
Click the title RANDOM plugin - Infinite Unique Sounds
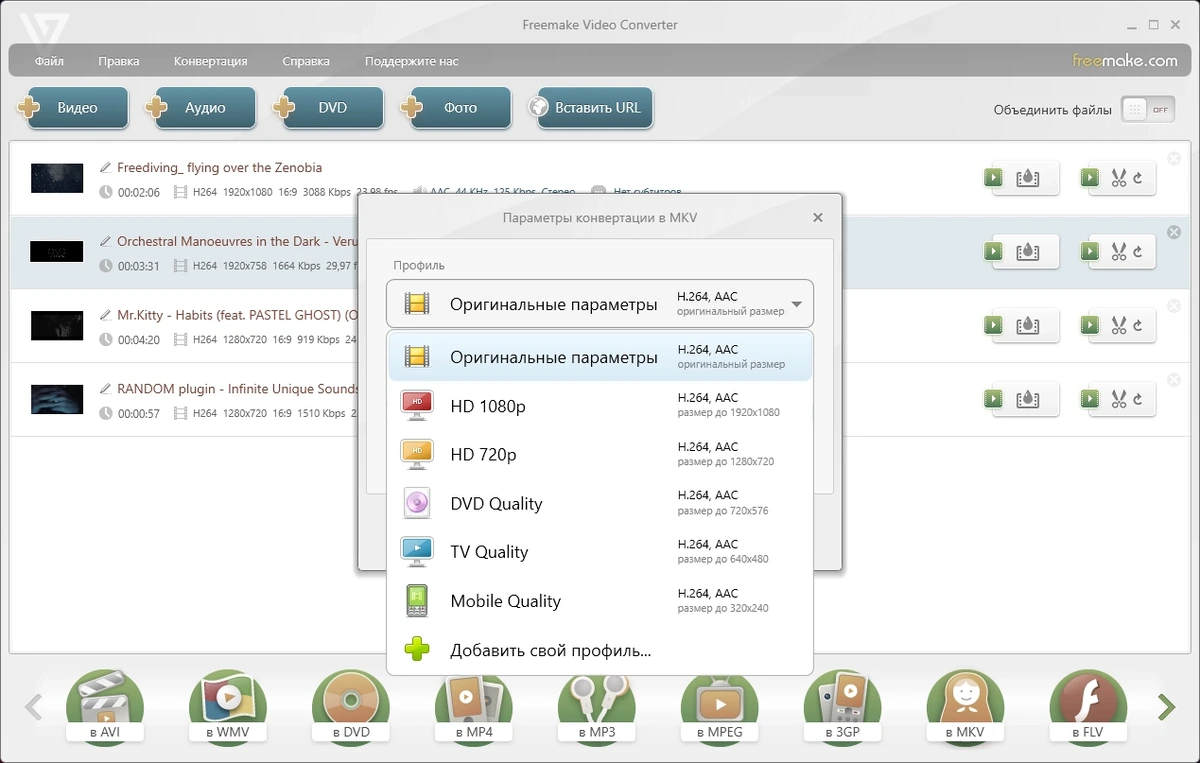click(238, 388)
